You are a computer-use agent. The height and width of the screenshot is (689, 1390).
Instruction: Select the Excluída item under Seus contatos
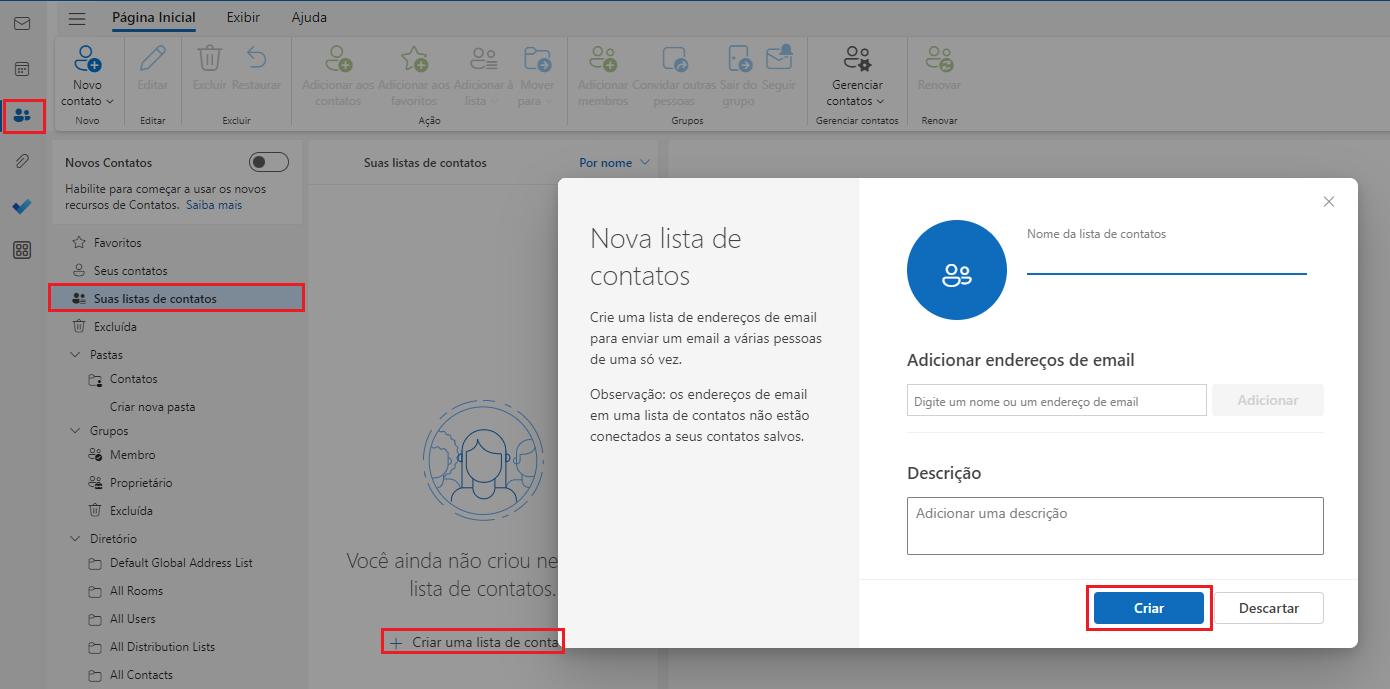pos(177,327)
